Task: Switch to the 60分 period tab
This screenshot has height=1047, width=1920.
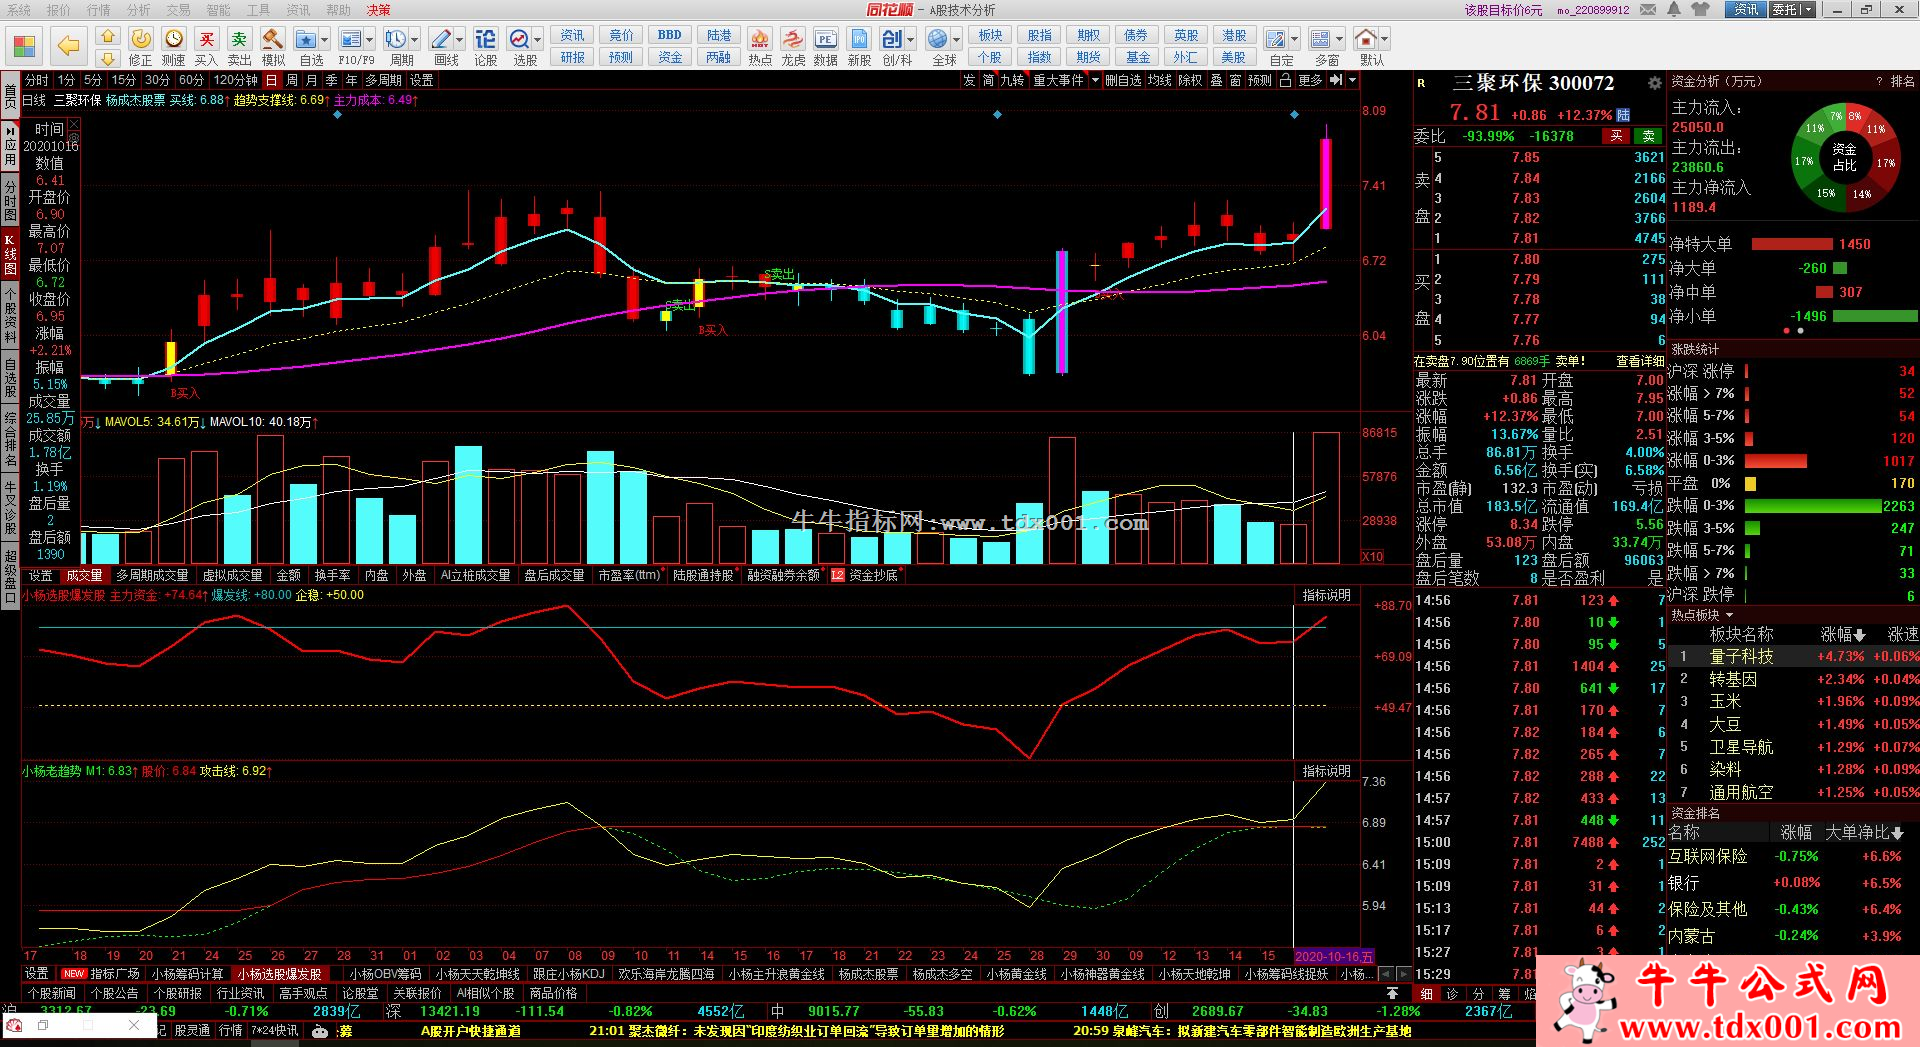Action: pos(191,80)
